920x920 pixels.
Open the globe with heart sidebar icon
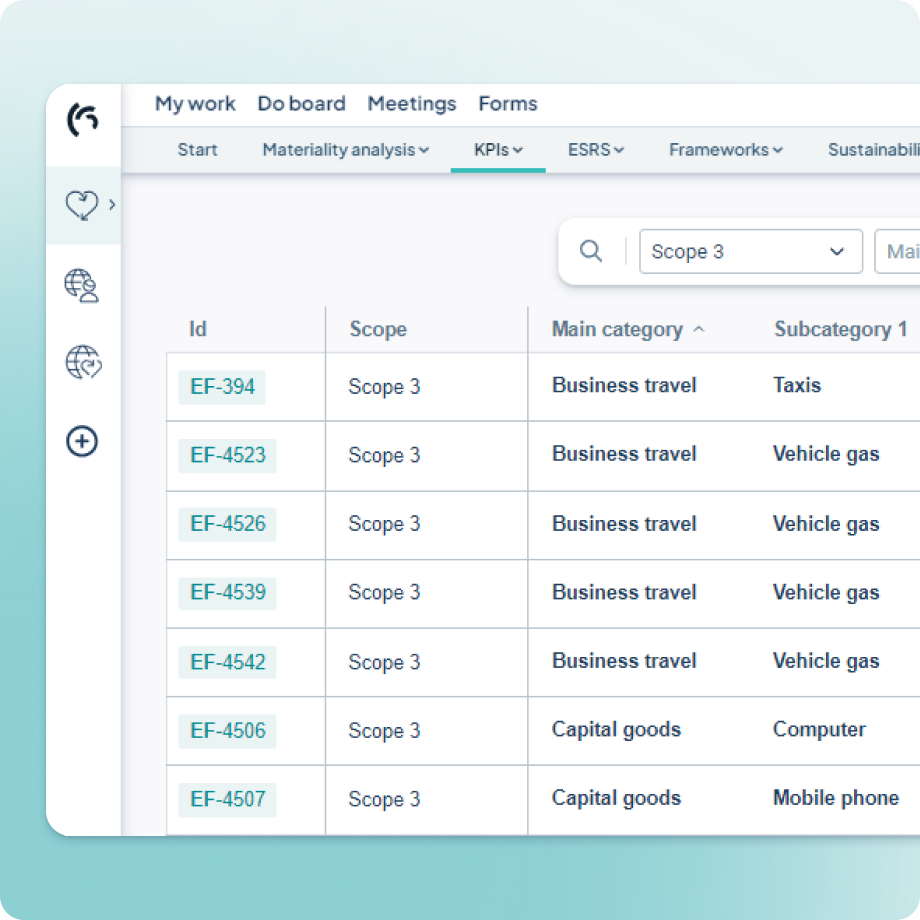coord(83,362)
